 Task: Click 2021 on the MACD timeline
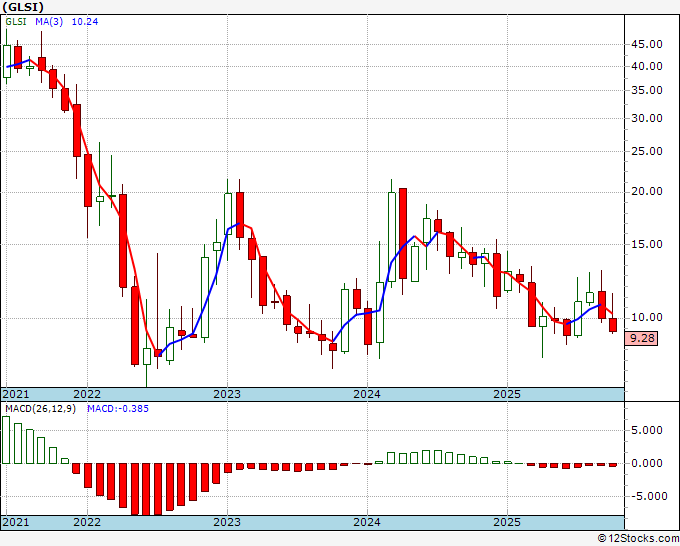click(x=16, y=522)
